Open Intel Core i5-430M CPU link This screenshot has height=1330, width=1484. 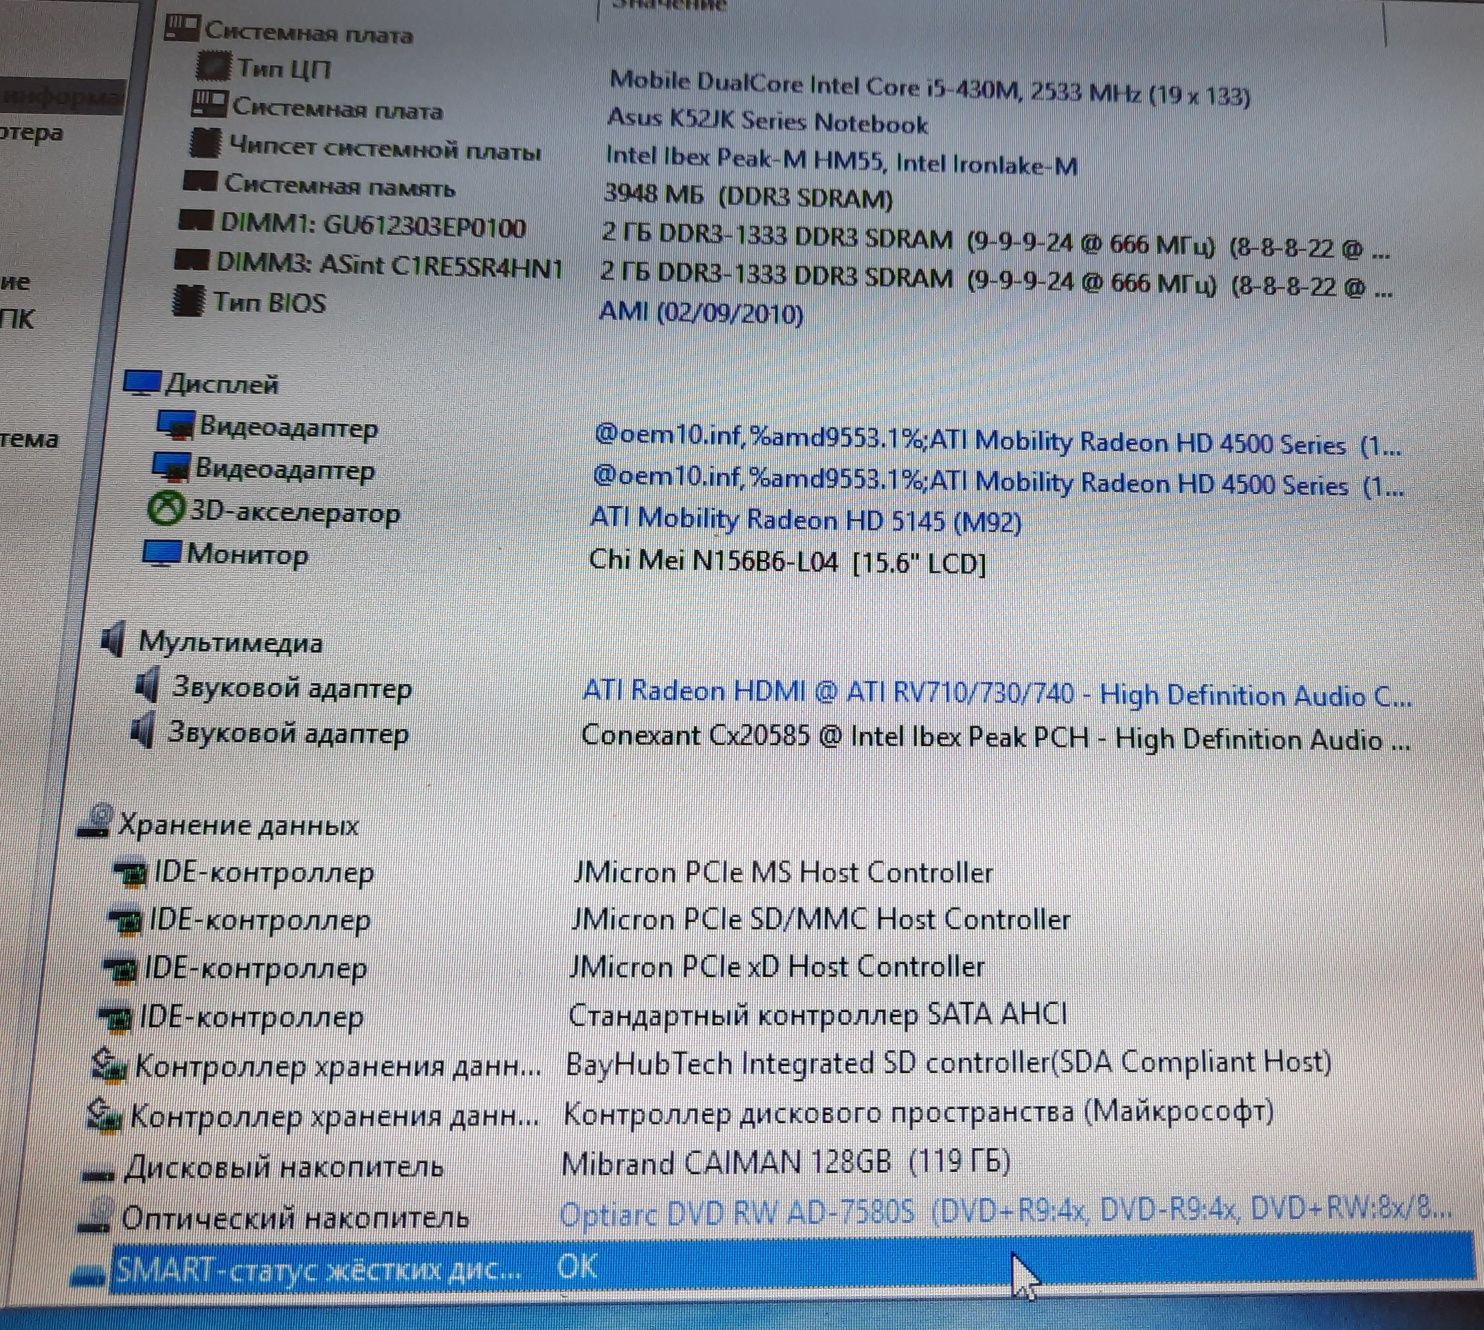tap(930, 88)
